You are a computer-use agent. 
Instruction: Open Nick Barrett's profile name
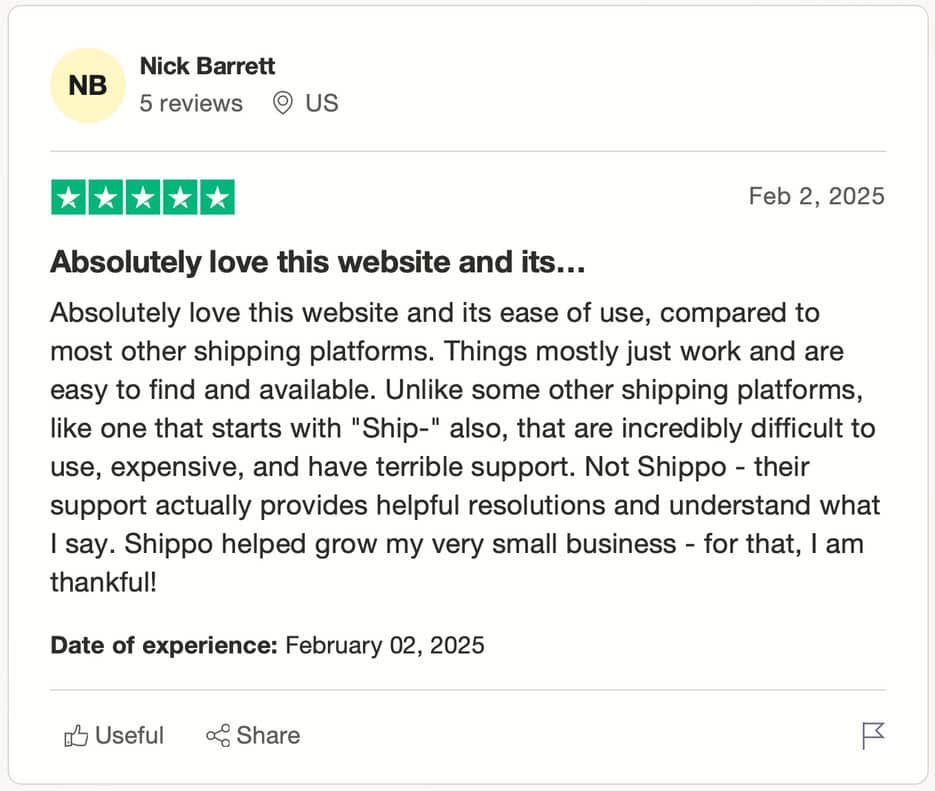(x=207, y=66)
